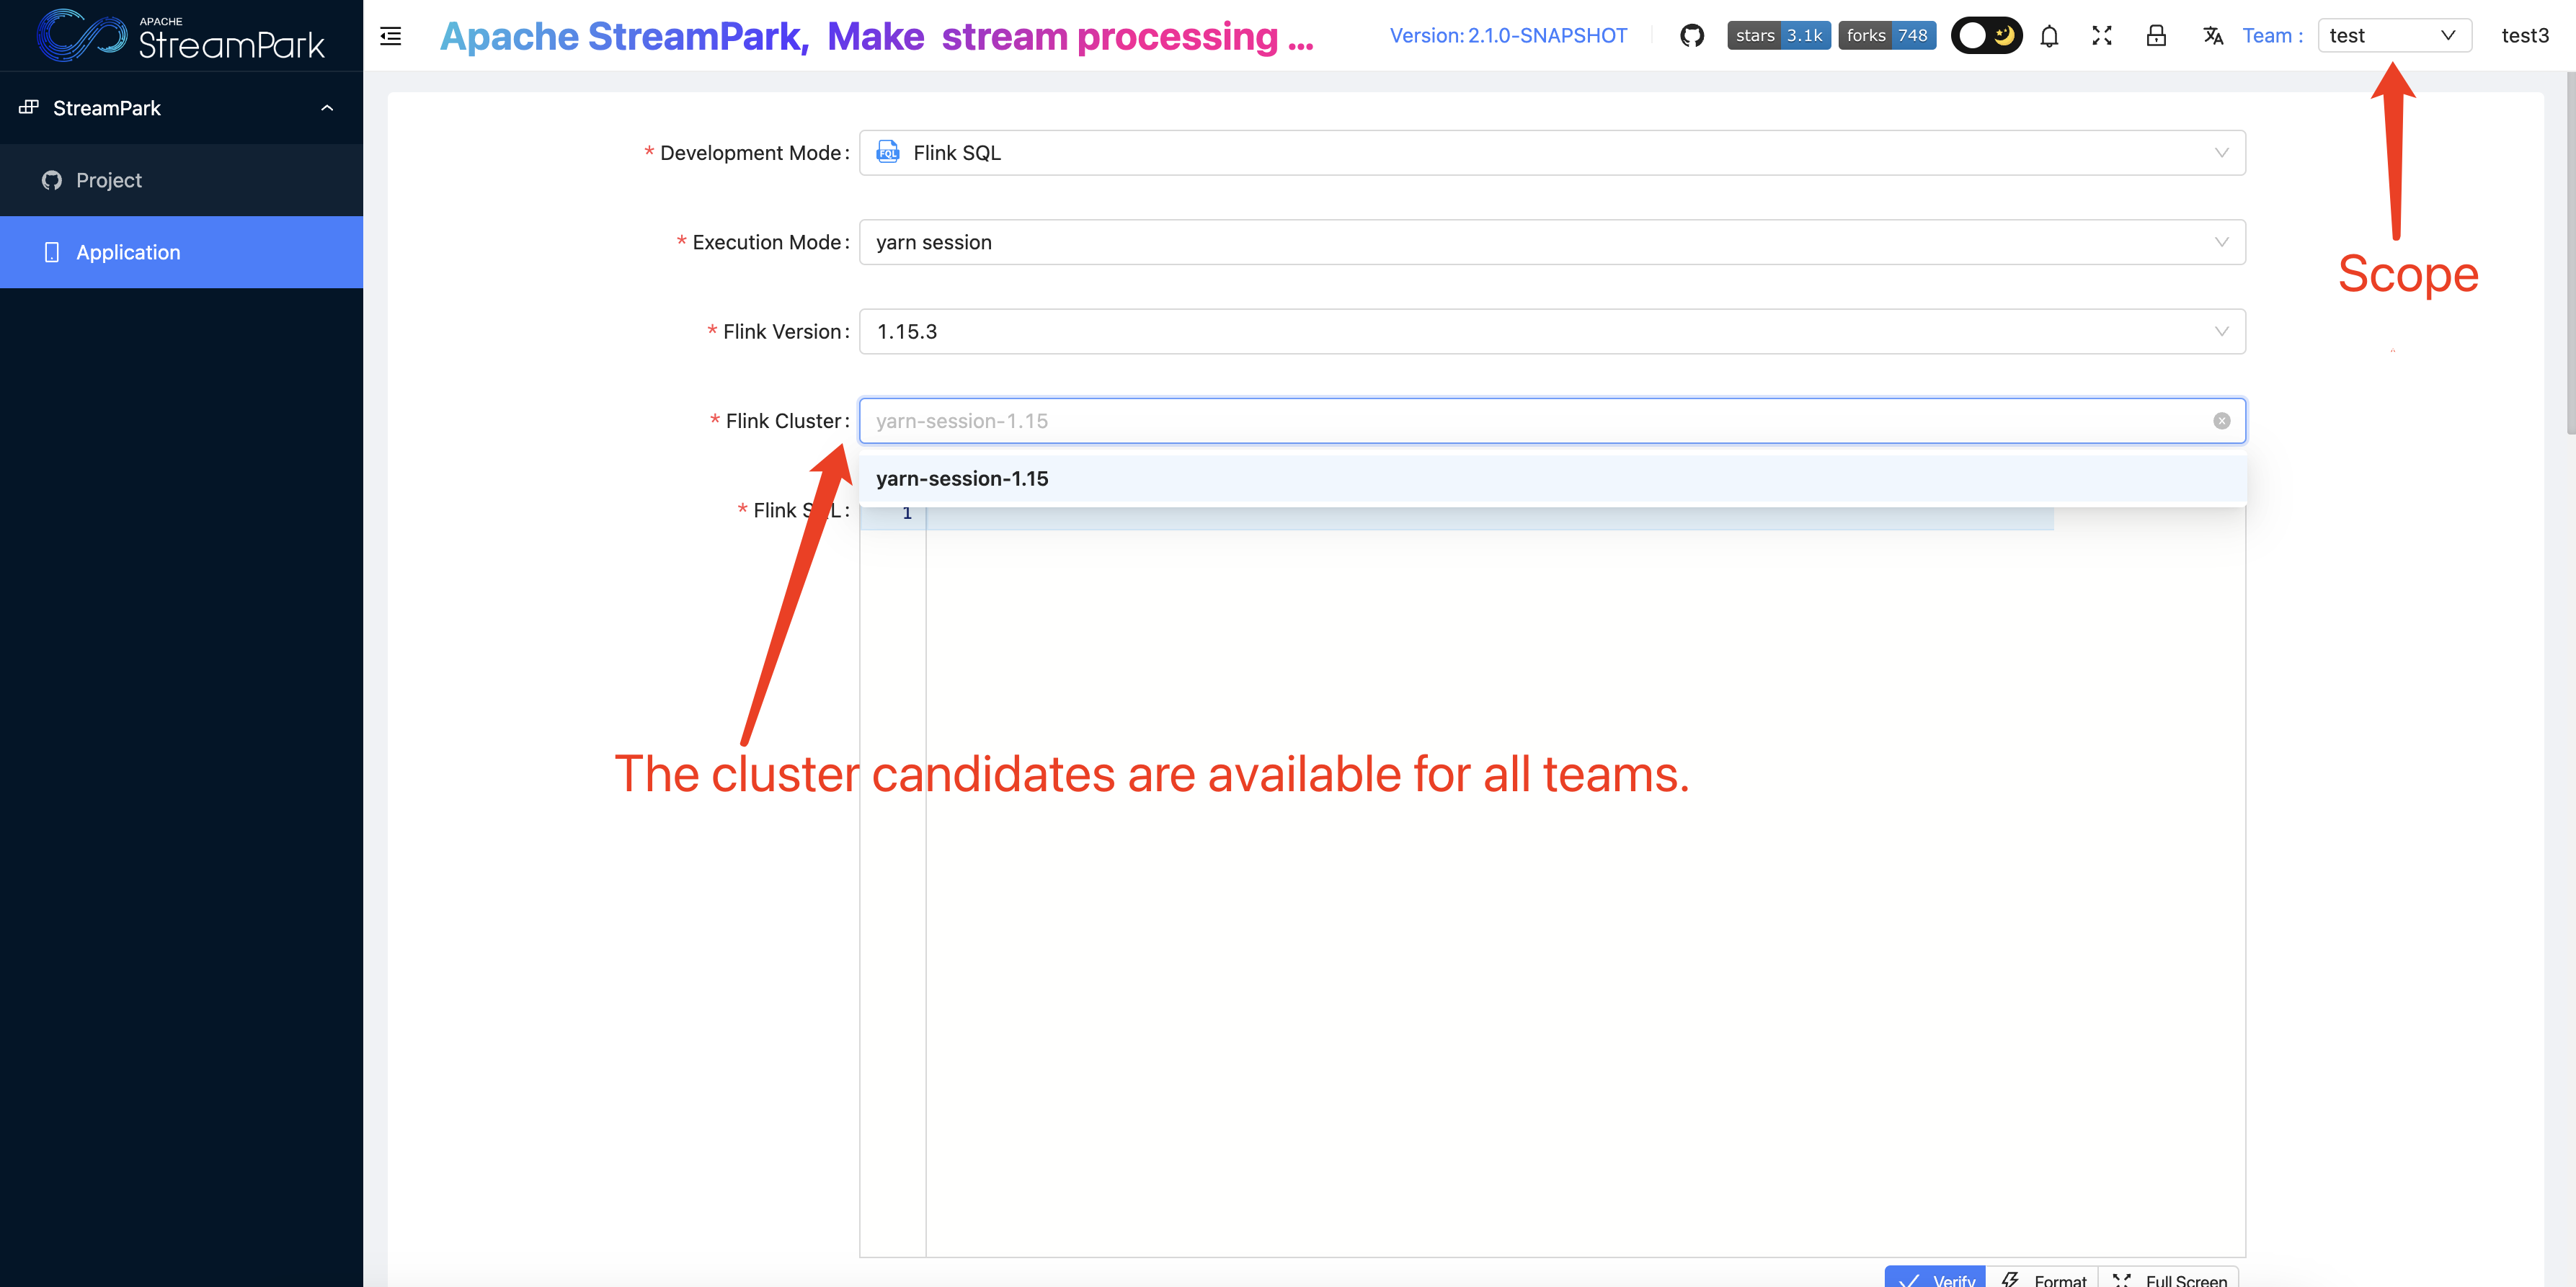Click the lock screen icon
The width and height of the screenshot is (2576, 1287).
tap(2156, 36)
